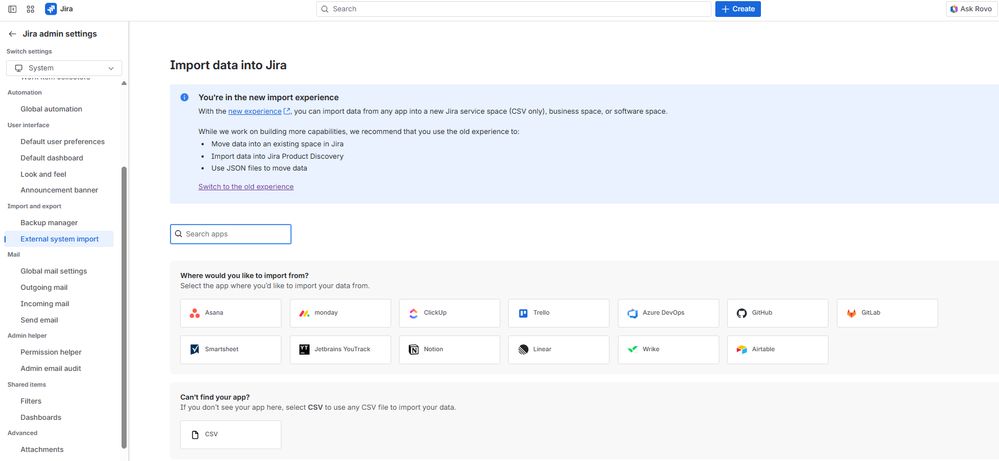The height and width of the screenshot is (461, 999).
Task: Open Announcement banner settings
Action: coord(59,190)
